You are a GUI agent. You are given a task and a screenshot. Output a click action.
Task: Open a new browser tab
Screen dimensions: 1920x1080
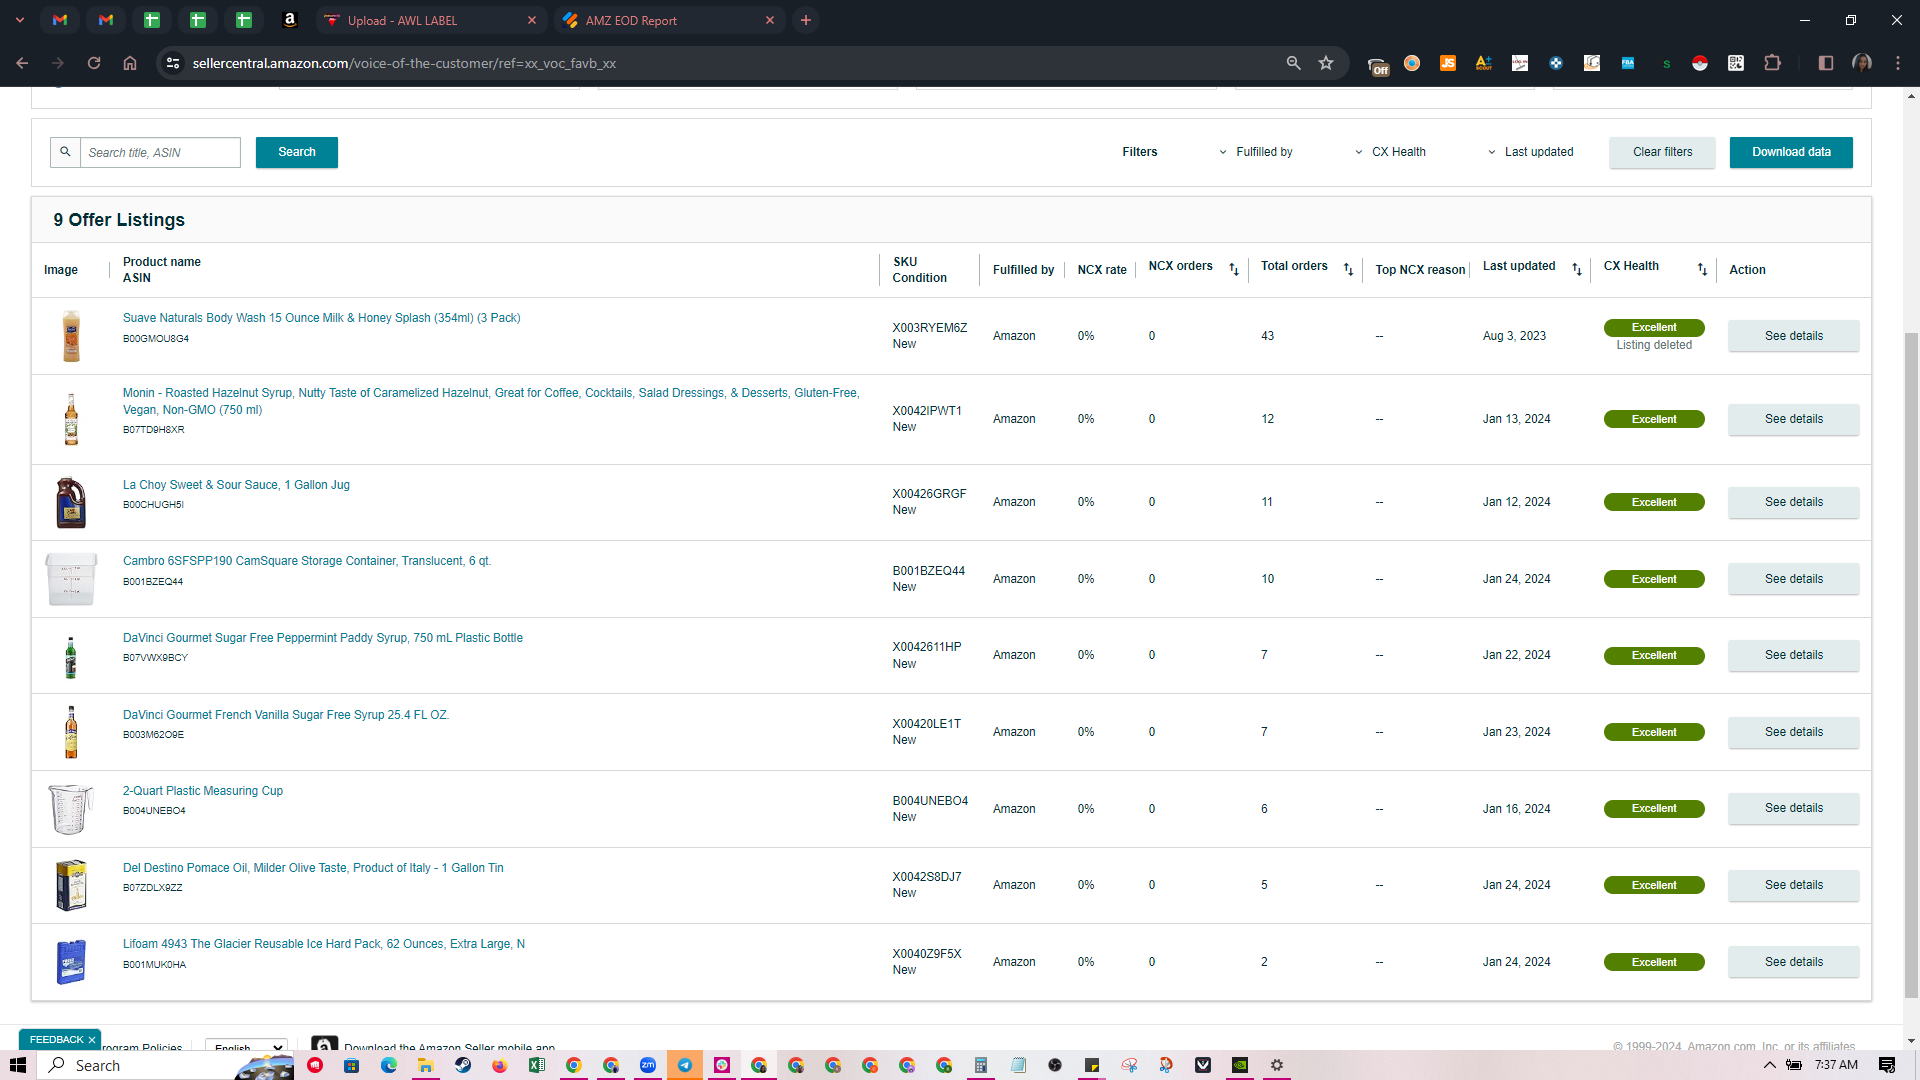coord(806,20)
